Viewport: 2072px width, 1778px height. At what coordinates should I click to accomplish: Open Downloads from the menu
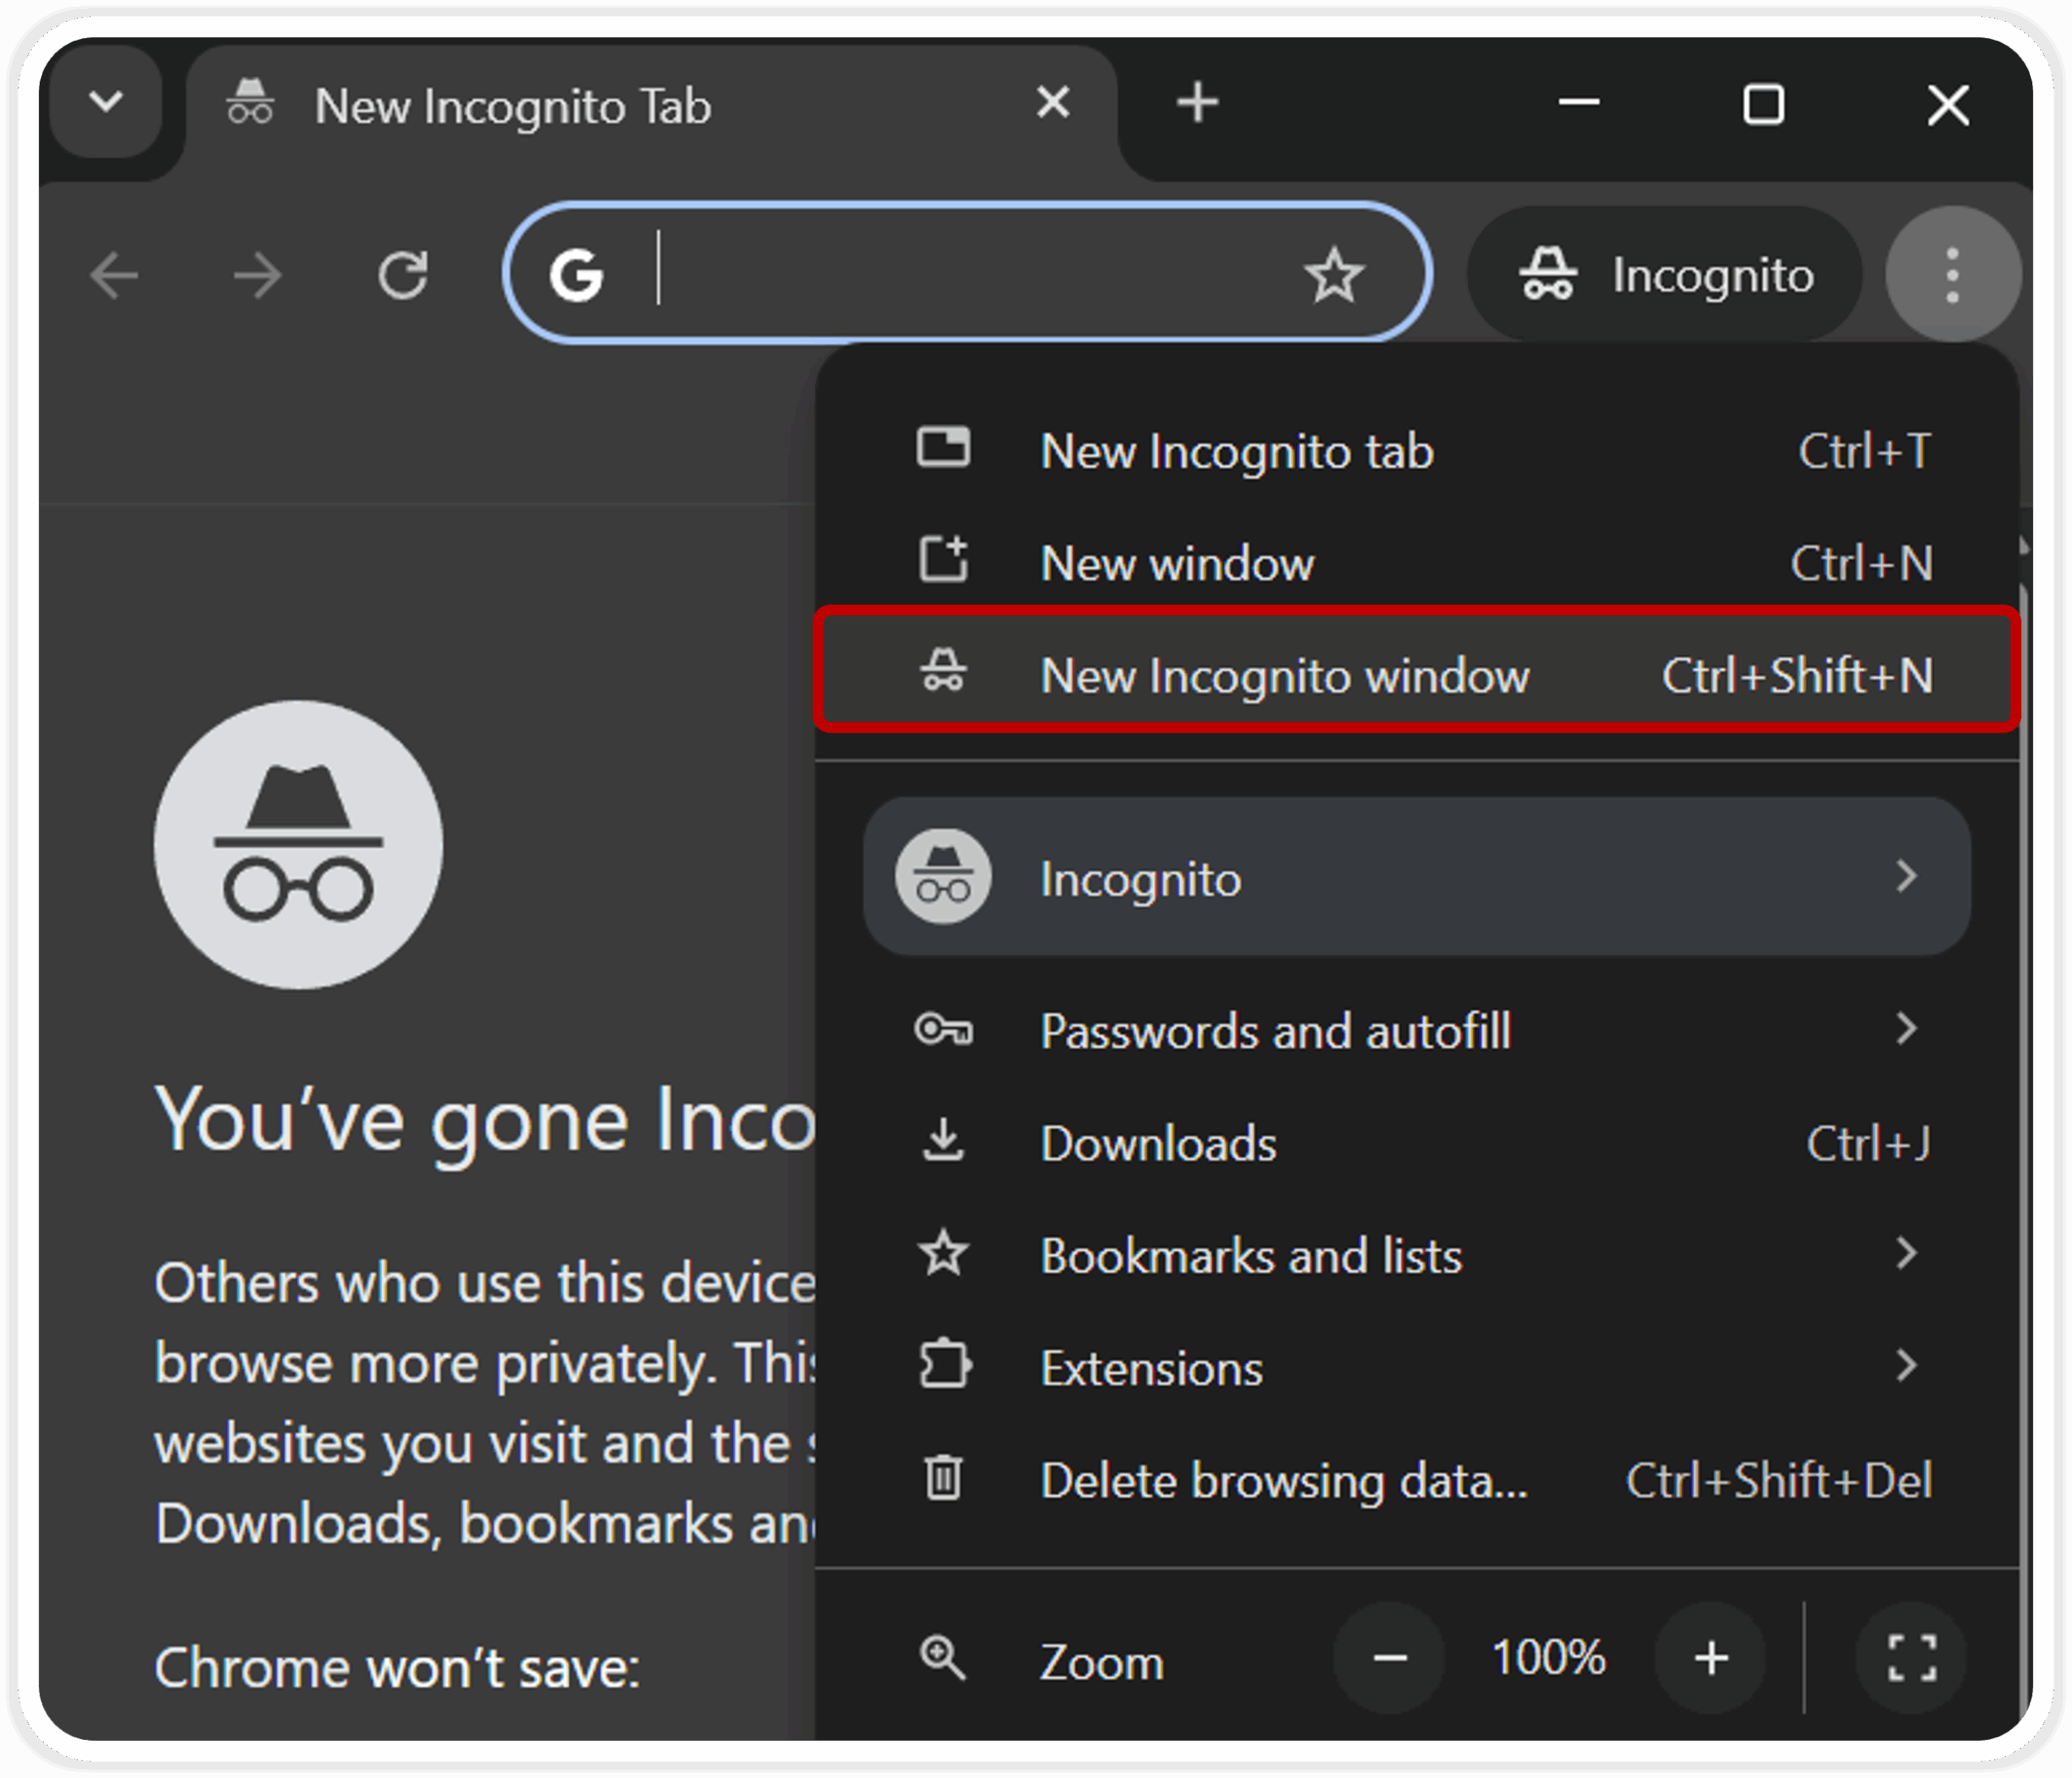click(1416, 1143)
